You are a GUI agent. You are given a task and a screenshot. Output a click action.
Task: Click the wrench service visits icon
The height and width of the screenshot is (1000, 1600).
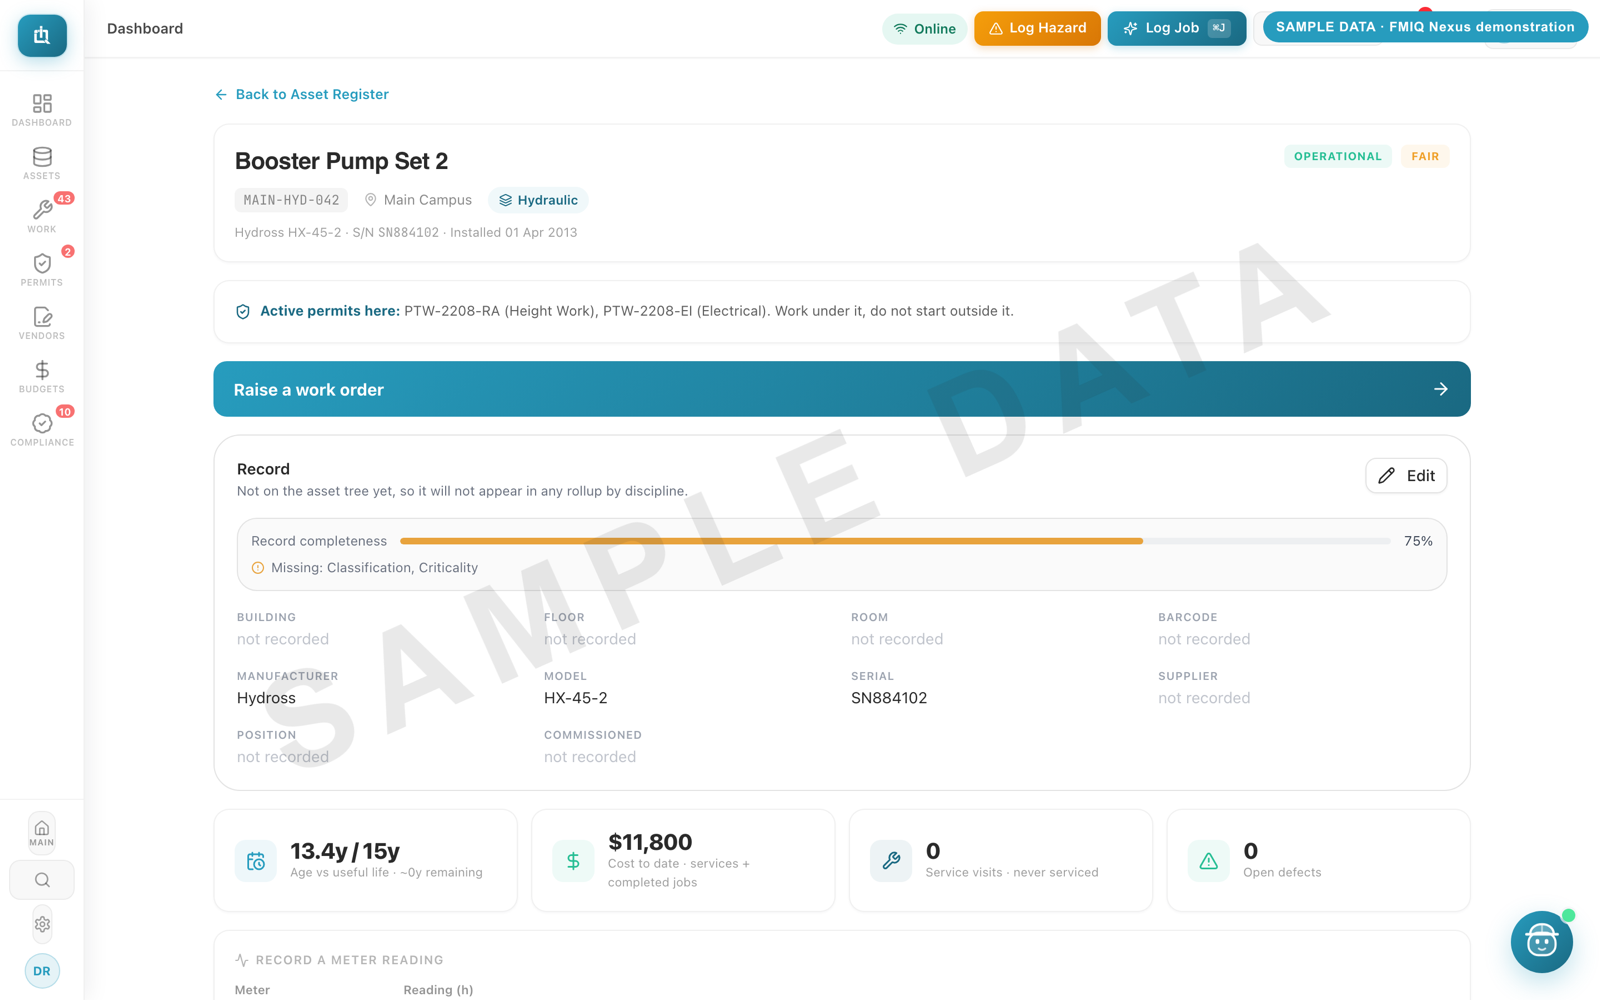(x=891, y=861)
